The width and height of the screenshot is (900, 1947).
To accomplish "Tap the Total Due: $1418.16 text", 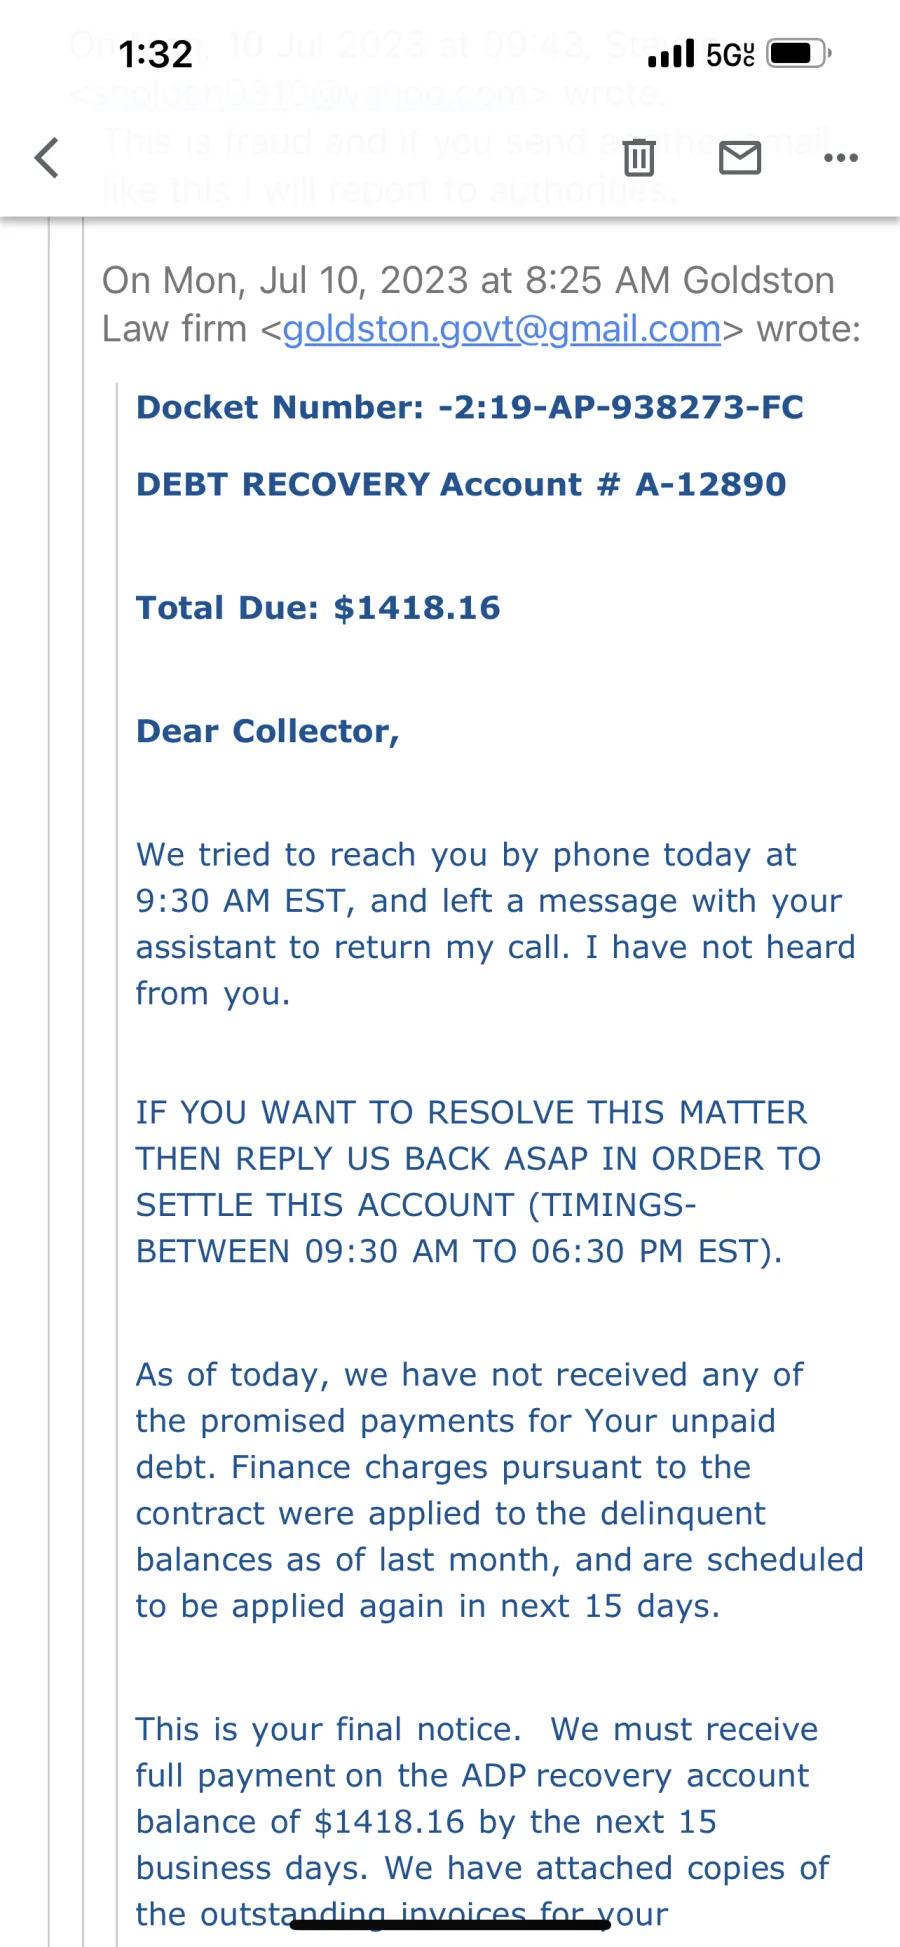I will coord(318,608).
